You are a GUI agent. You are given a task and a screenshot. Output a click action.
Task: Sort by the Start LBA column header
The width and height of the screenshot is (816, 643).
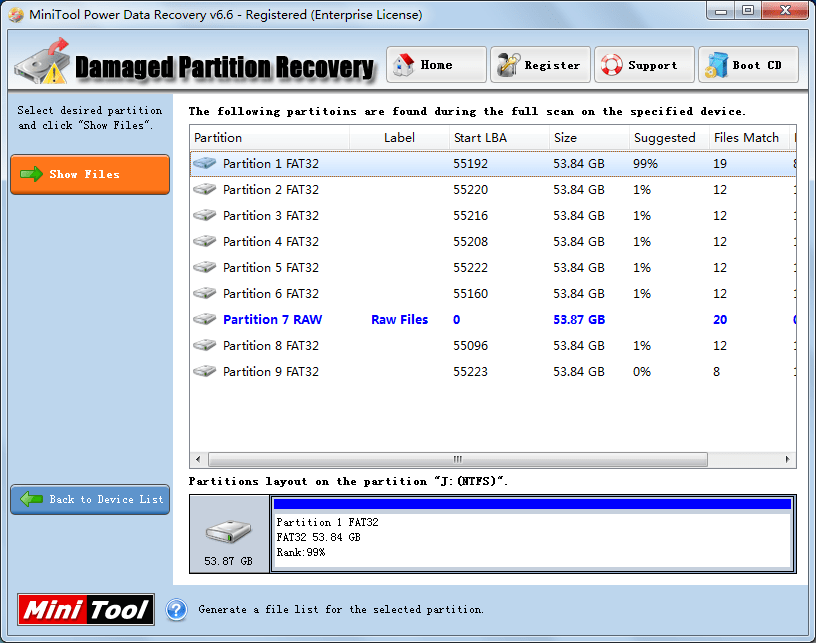499,138
